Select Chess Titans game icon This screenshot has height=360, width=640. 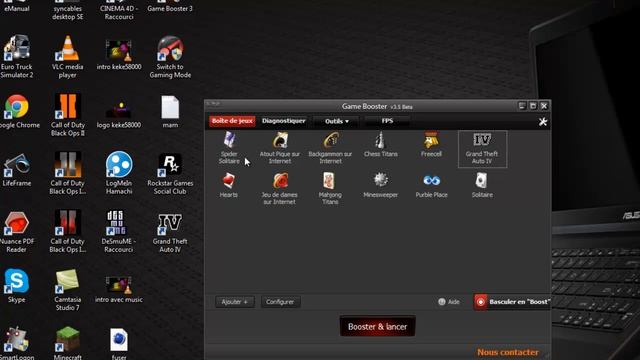click(x=380, y=145)
